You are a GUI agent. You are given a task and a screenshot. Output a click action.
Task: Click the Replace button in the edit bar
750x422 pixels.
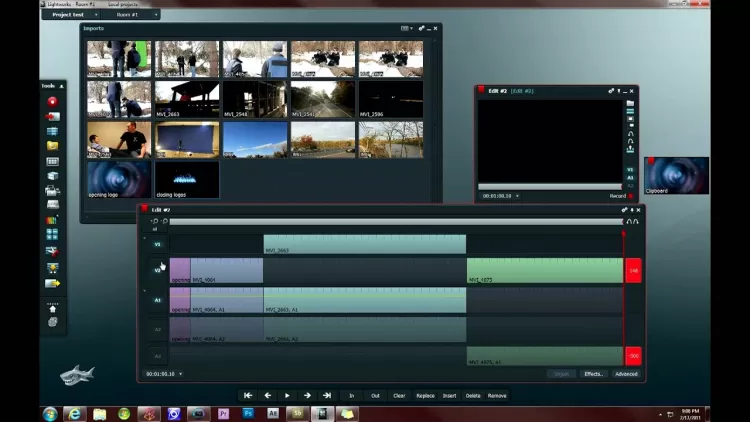click(425, 395)
